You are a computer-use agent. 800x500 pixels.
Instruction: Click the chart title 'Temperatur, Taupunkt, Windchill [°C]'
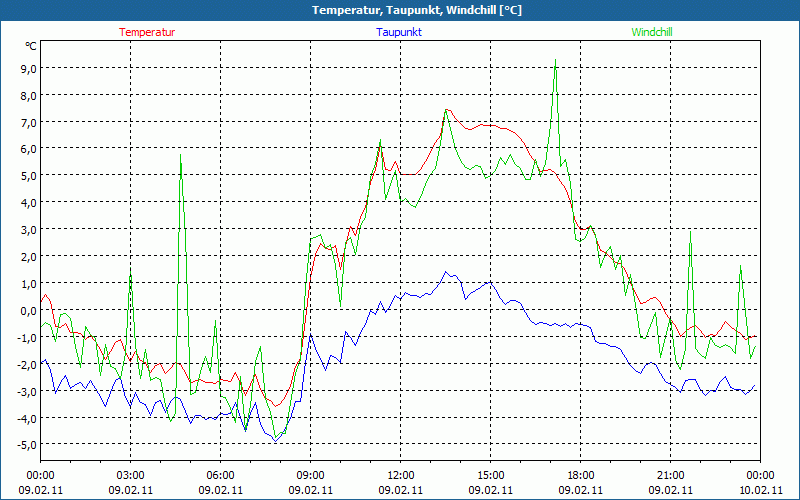[417, 10]
